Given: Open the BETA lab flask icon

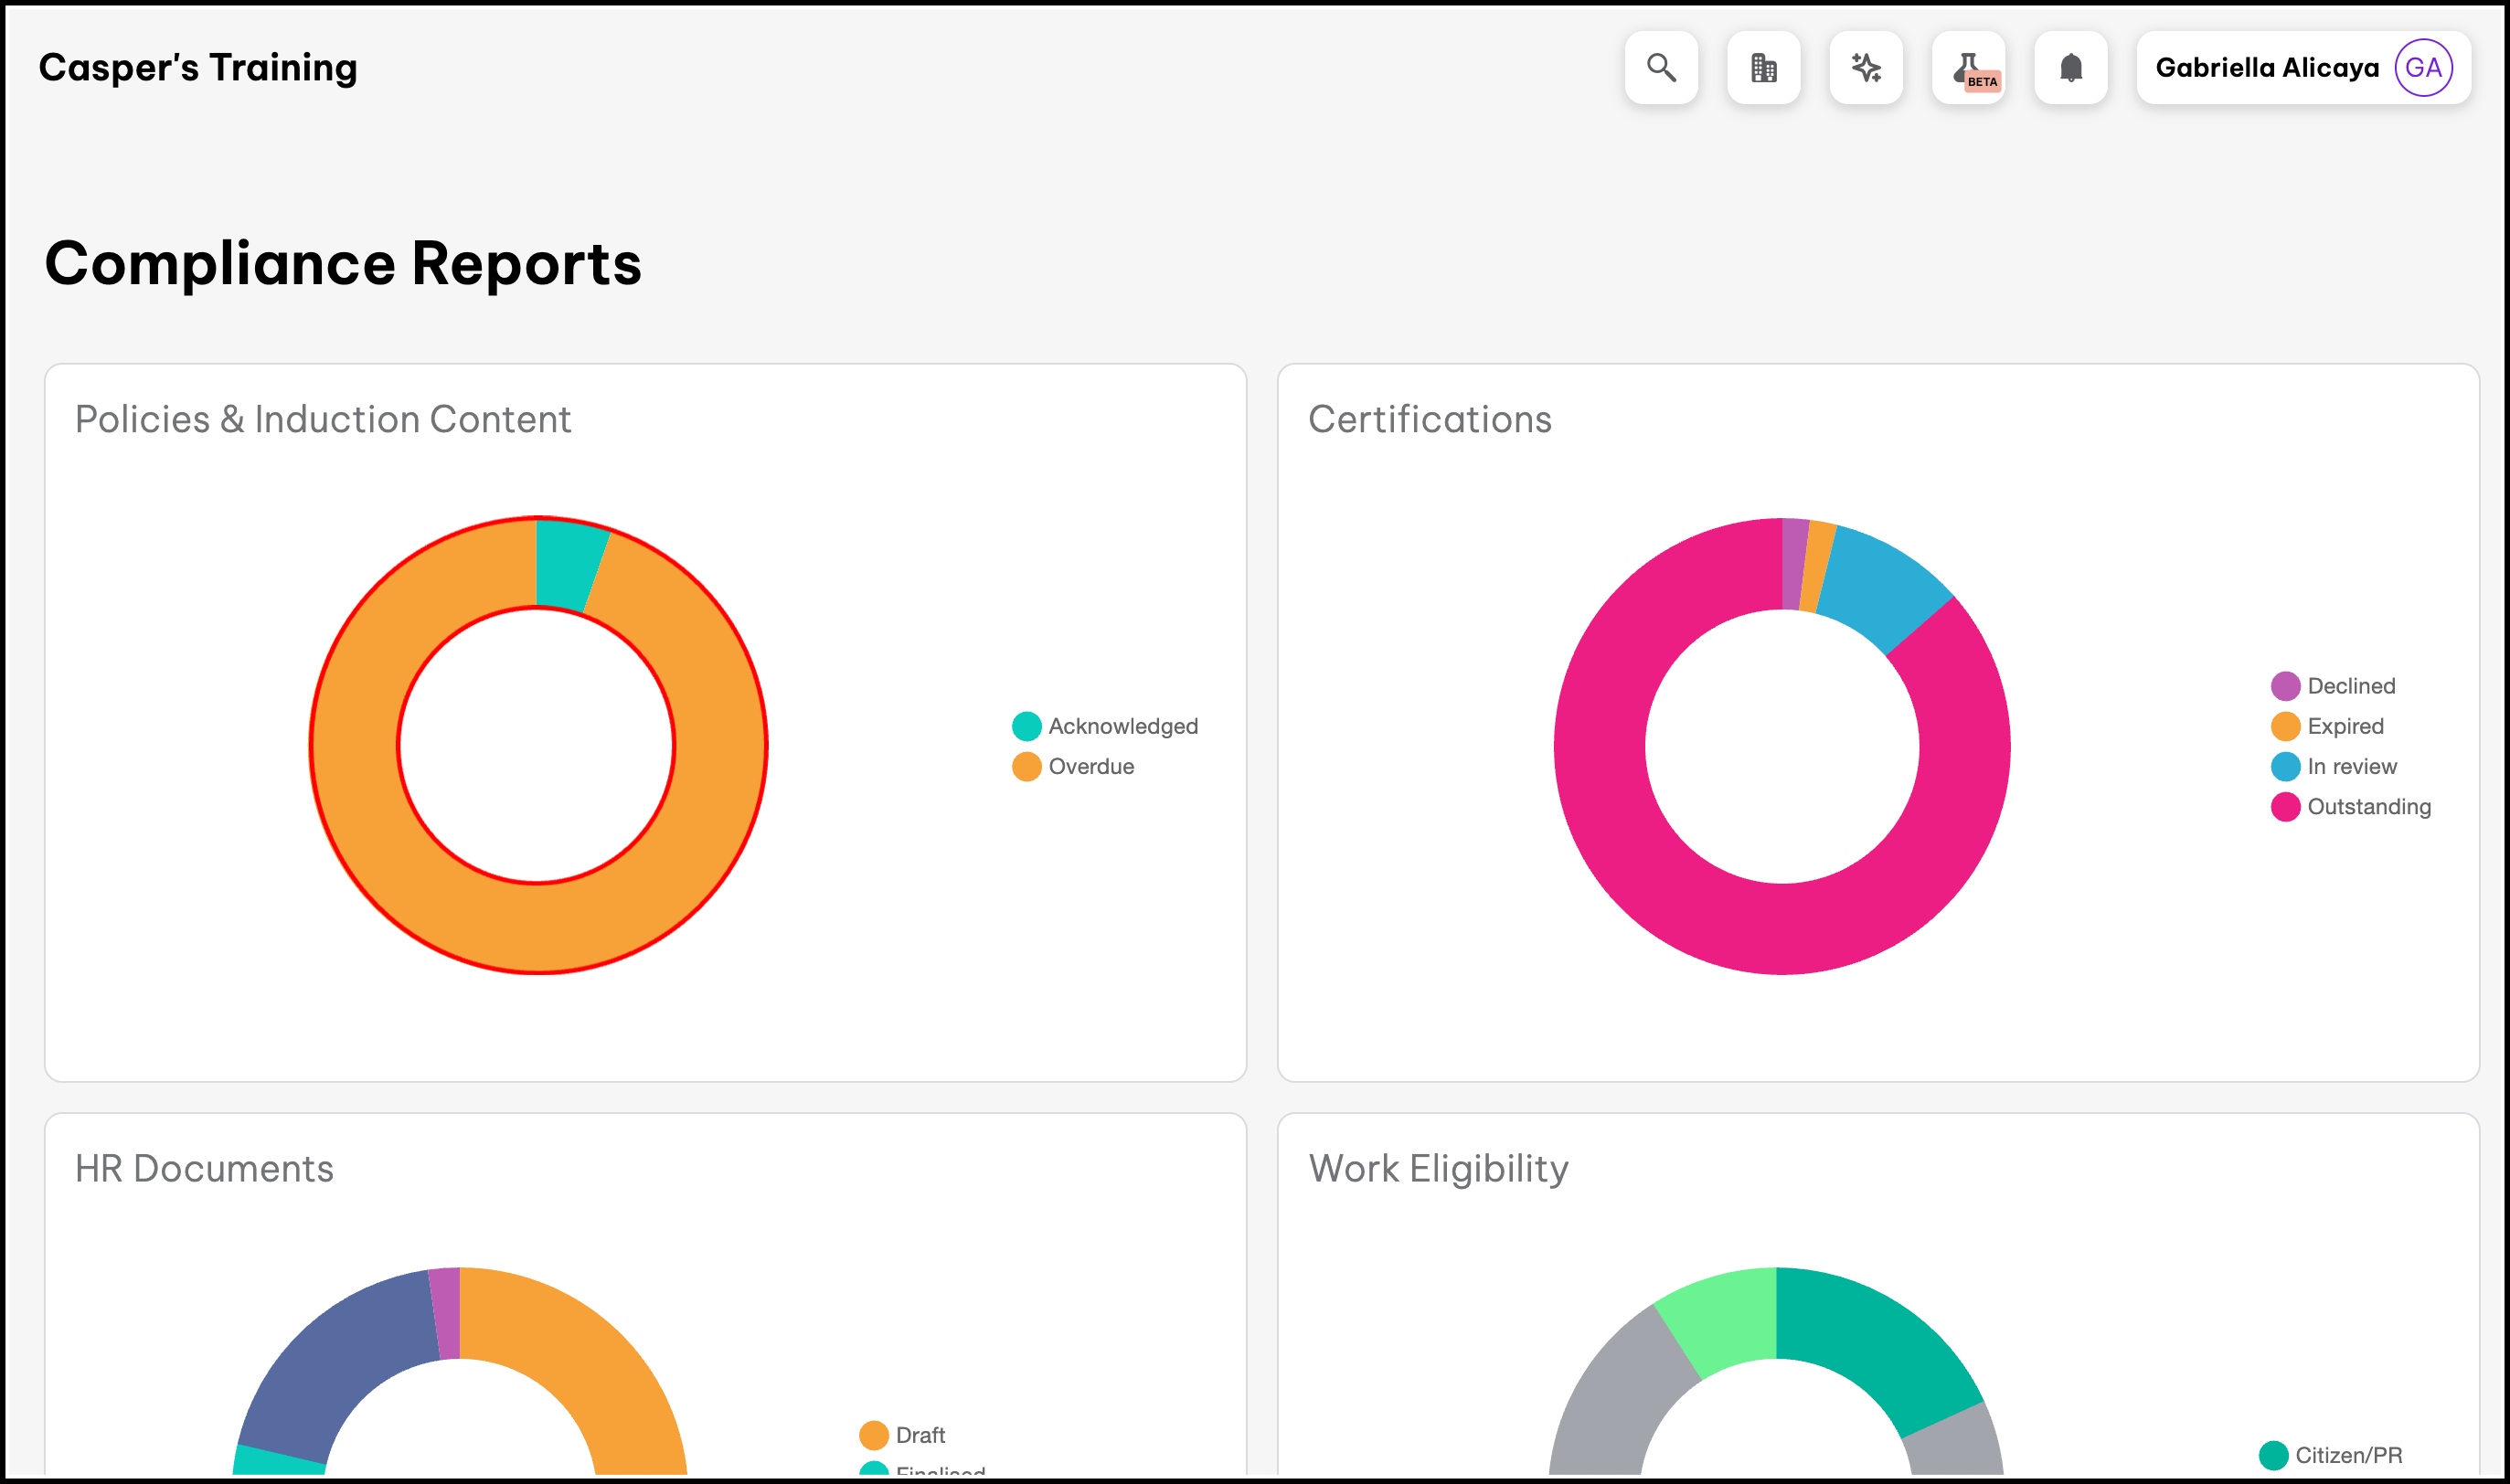Looking at the screenshot, I should point(1969,67).
